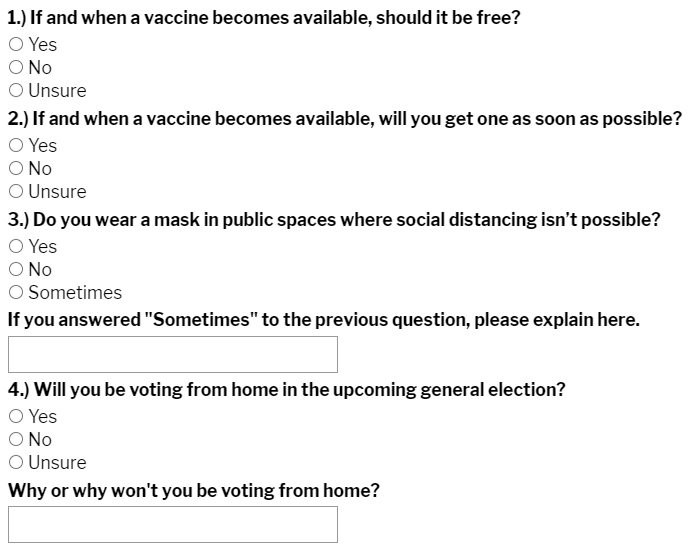Mark Unsure for the free vaccine question

pyautogui.click(x=16, y=91)
